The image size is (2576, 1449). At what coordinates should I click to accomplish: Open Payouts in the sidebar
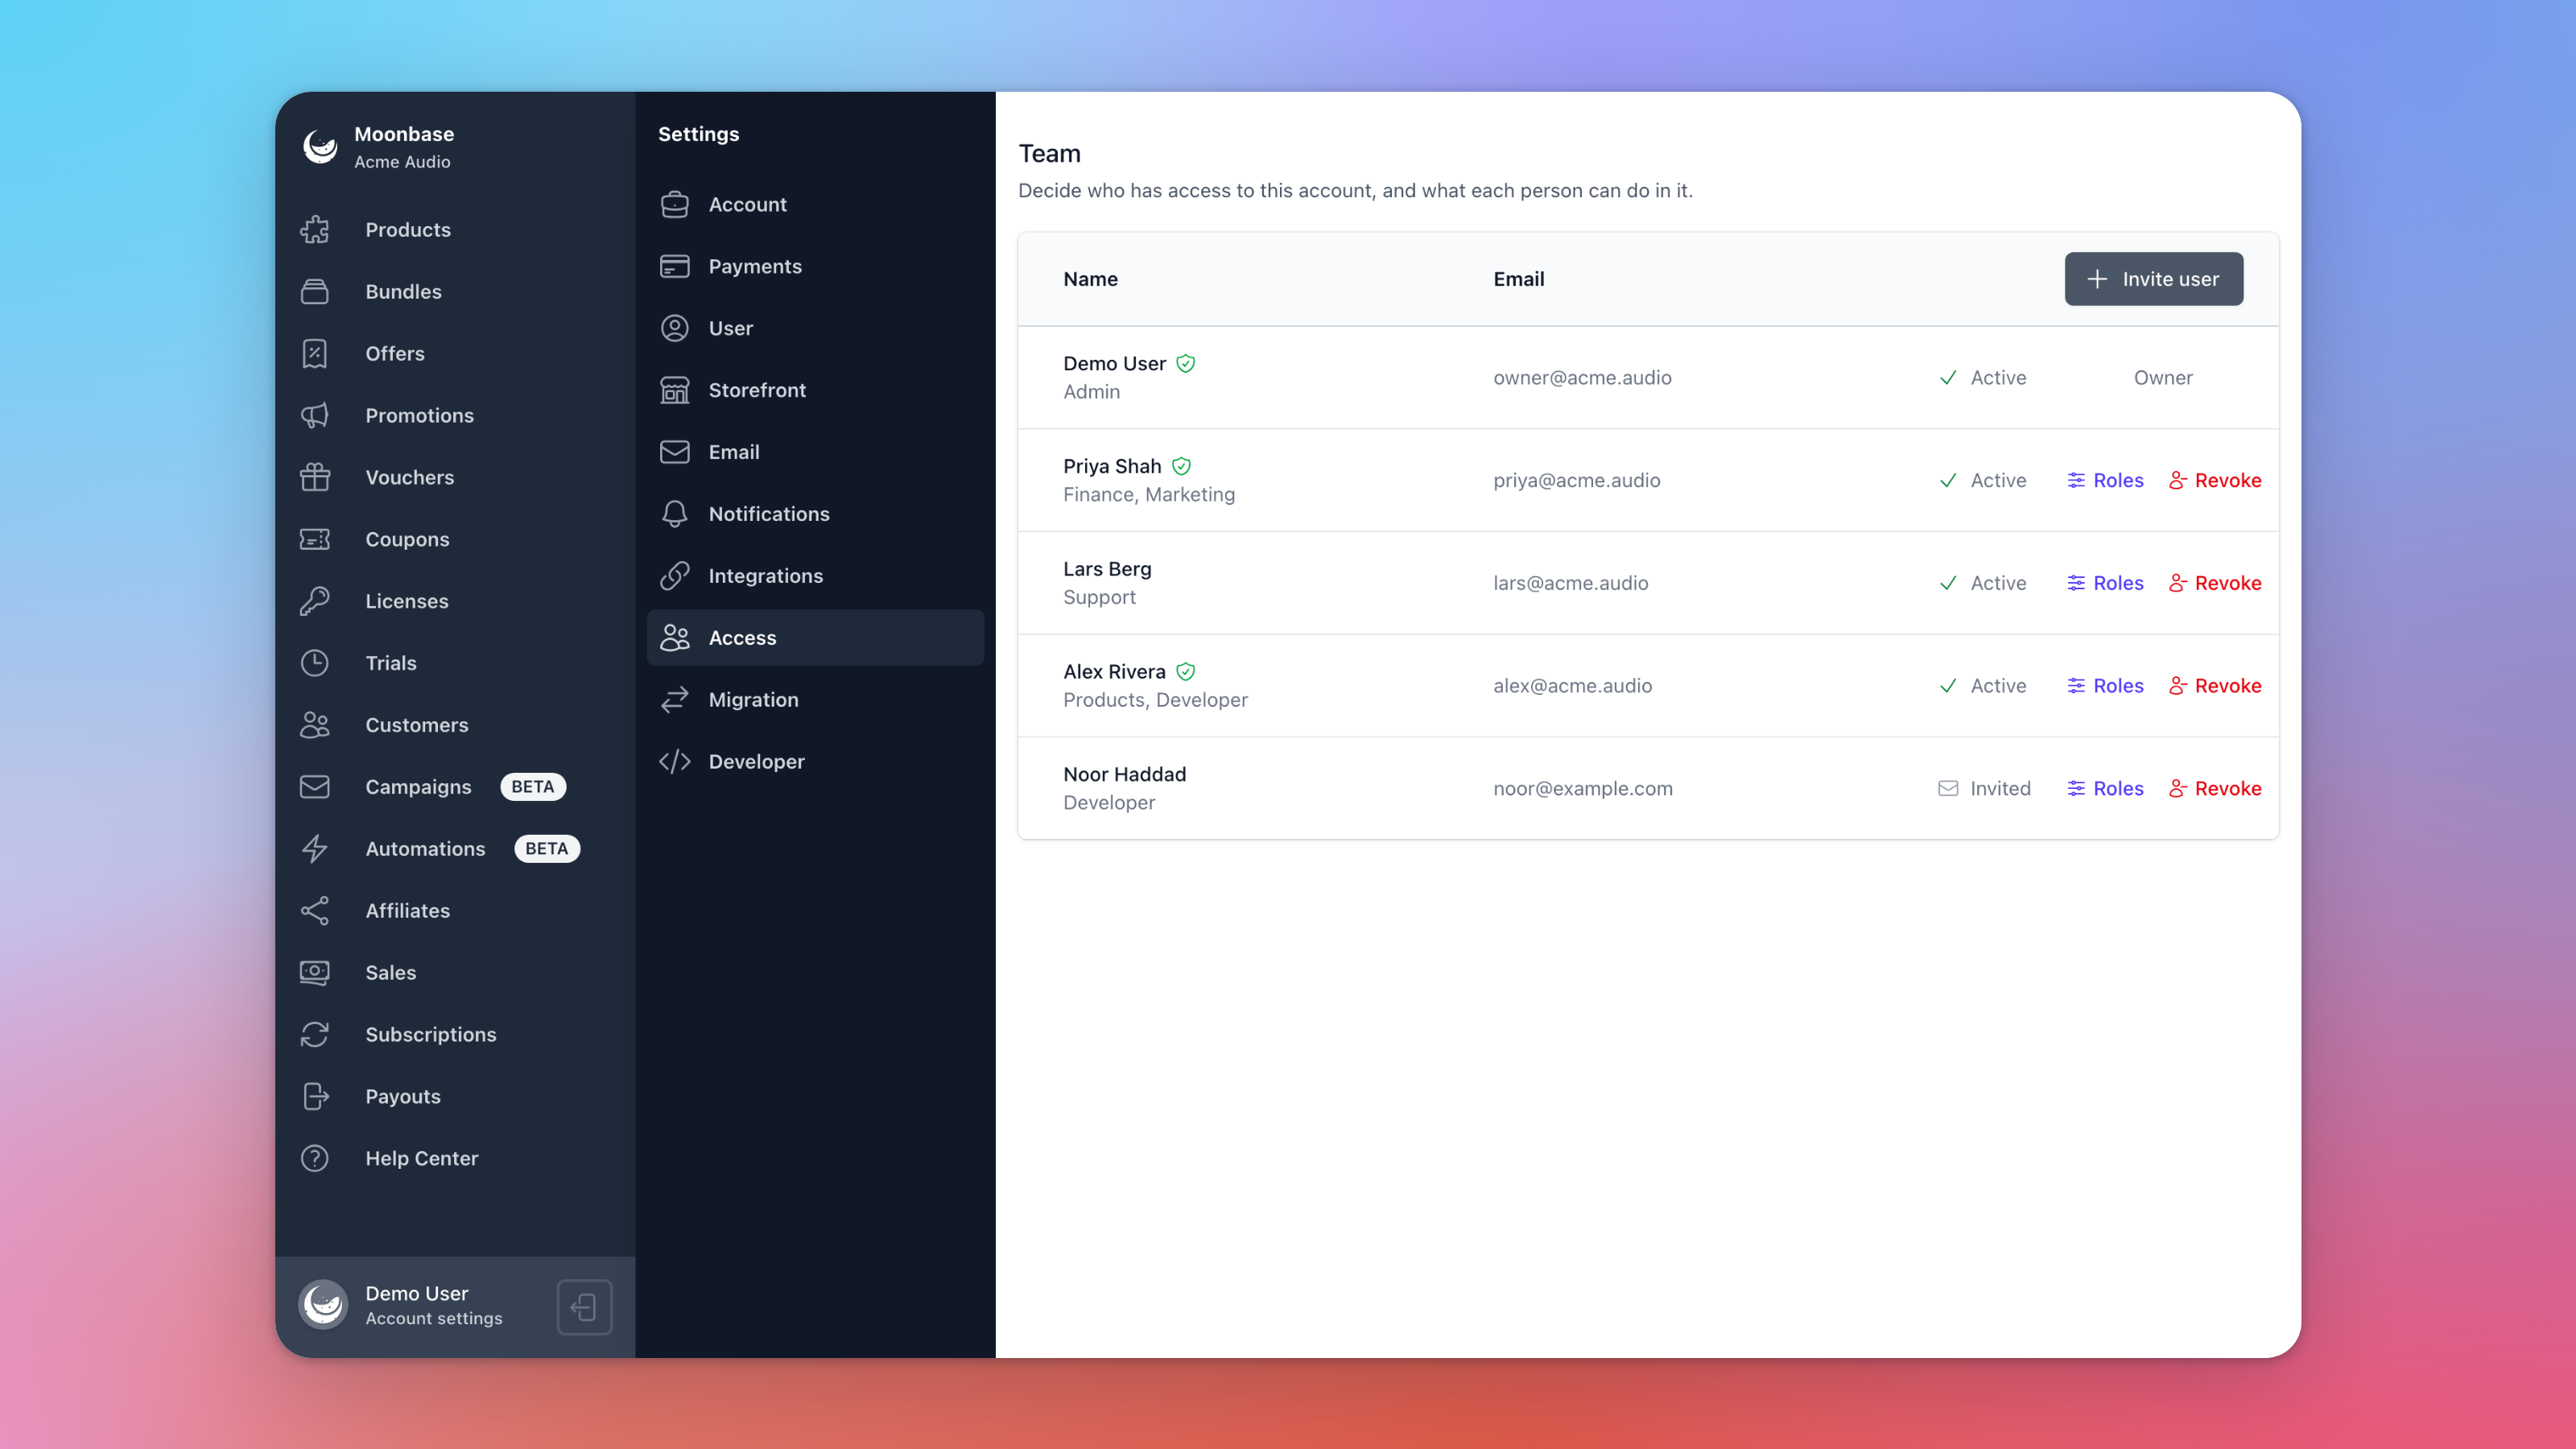pyautogui.click(x=455, y=1097)
